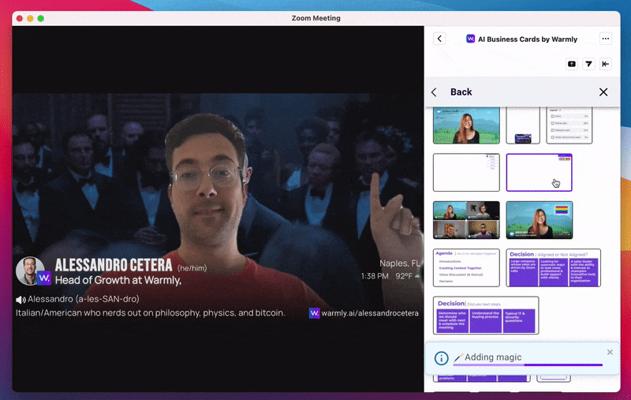Screen dimensions: 631x400
Task: Click the he/him pronoun label
Action: [x=192, y=268]
